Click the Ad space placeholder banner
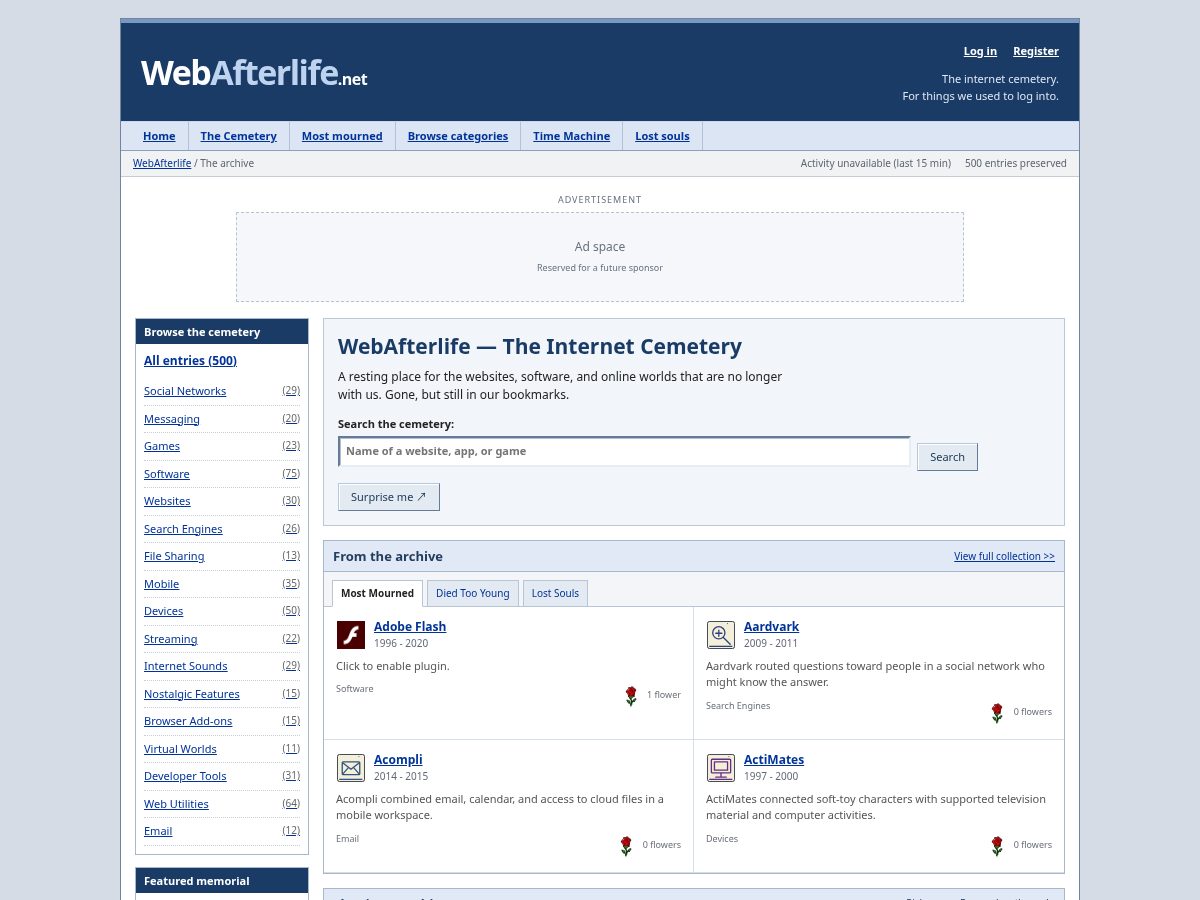Viewport: 1200px width, 900px height. [x=600, y=257]
